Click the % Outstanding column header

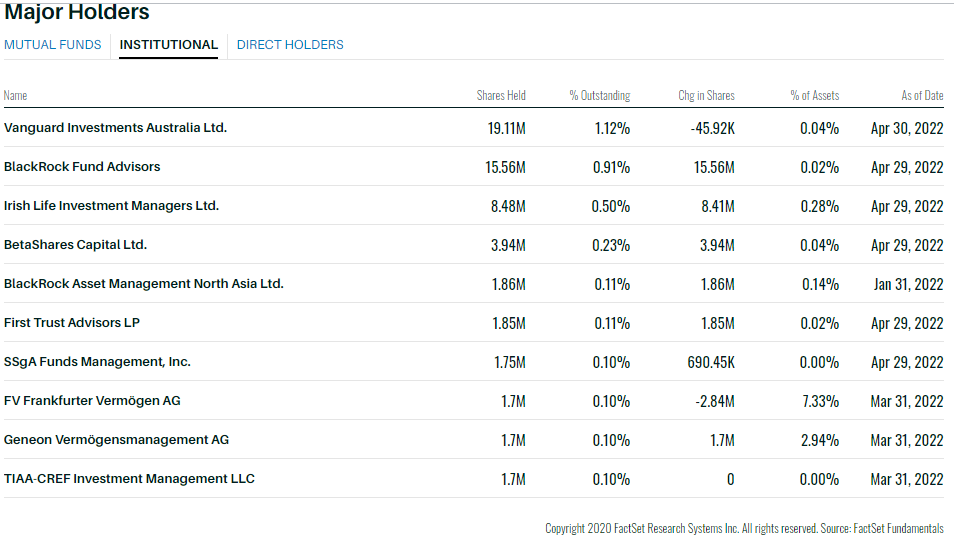tap(599, 96)
